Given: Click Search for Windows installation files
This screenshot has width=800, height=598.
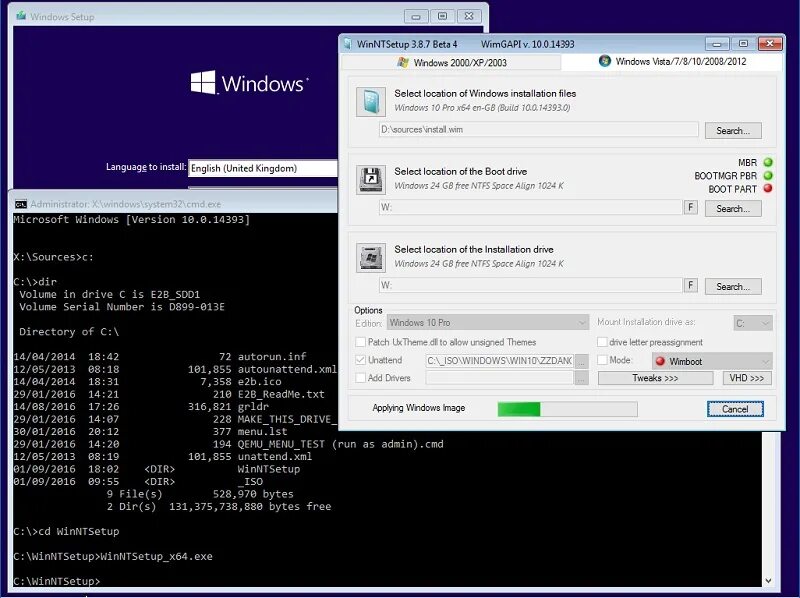Looking at the screenshot, I should point(733,131).
